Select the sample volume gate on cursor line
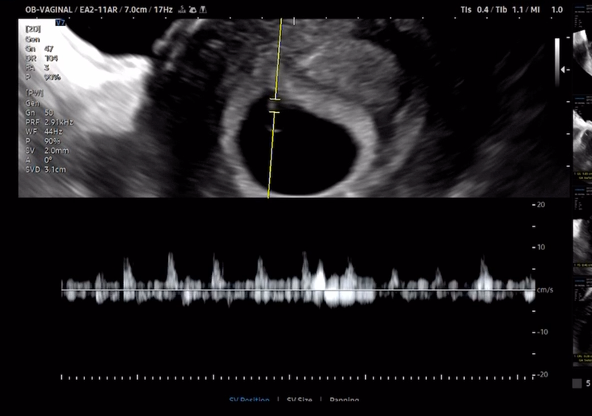592x416 pixels. 274,106
